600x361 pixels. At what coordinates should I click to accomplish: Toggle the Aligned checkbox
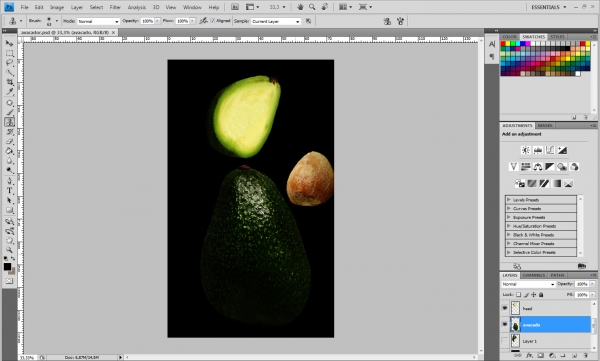click(213, 21)
